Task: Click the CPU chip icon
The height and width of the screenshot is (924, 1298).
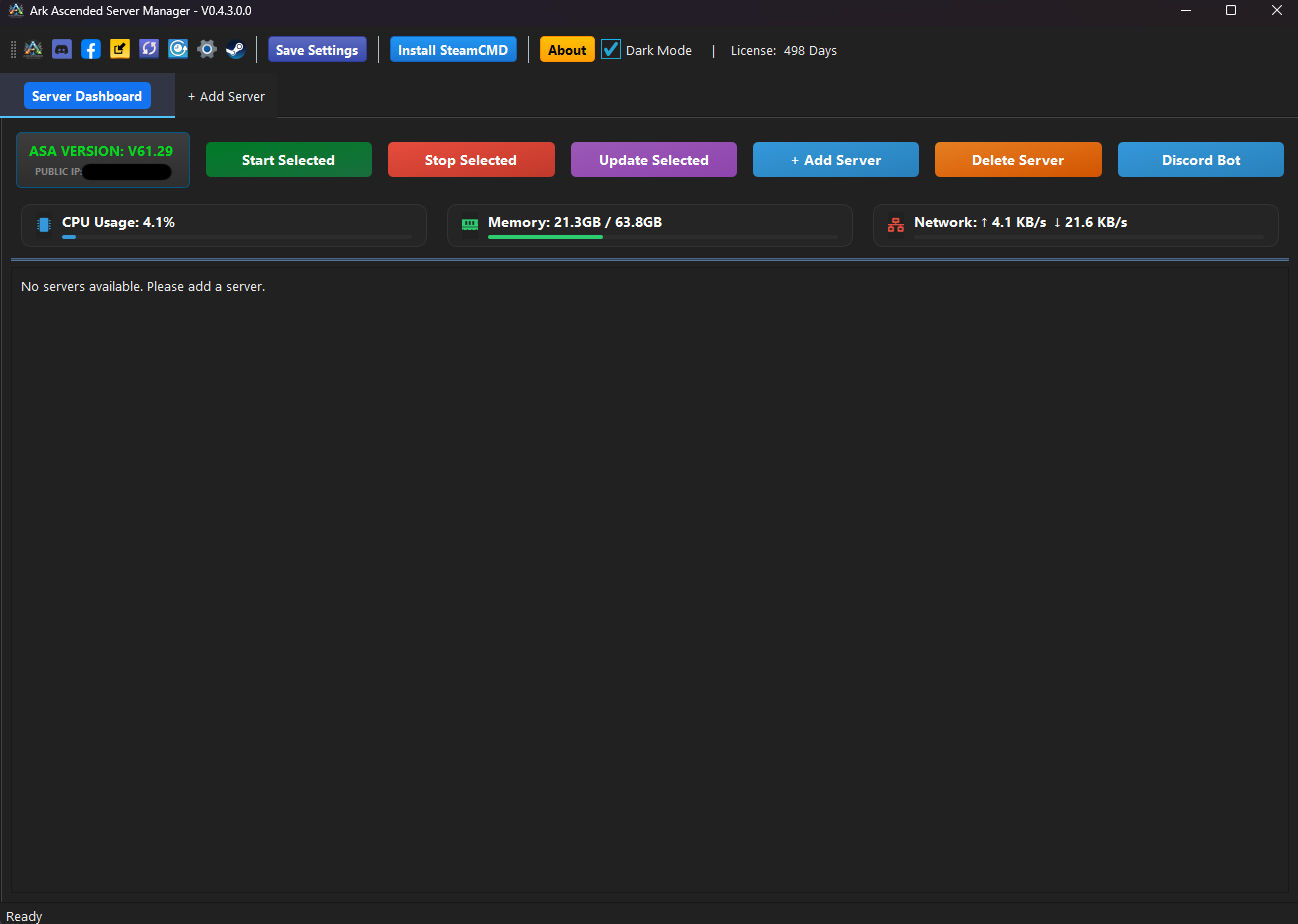Action: (44, 225)
